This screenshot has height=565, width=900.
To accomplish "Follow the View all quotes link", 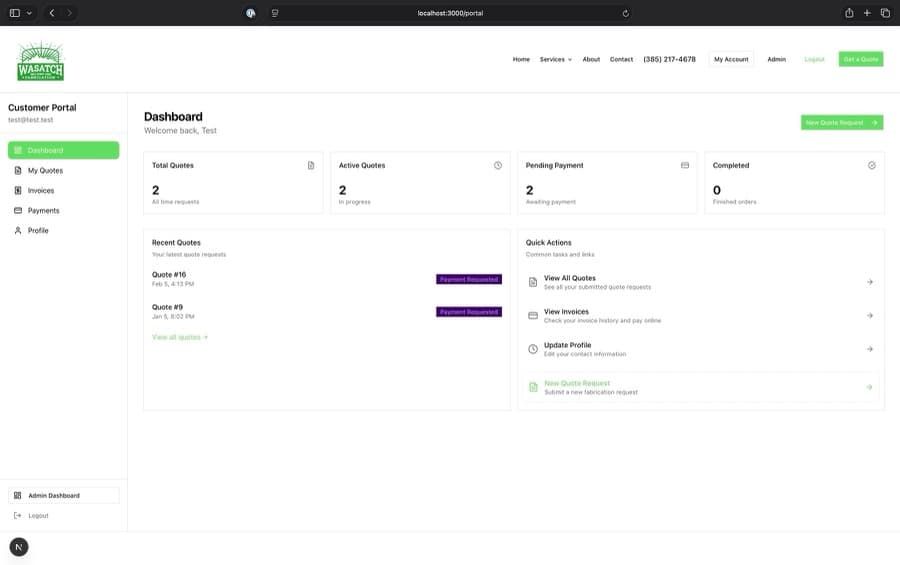I will coord(180,337).
